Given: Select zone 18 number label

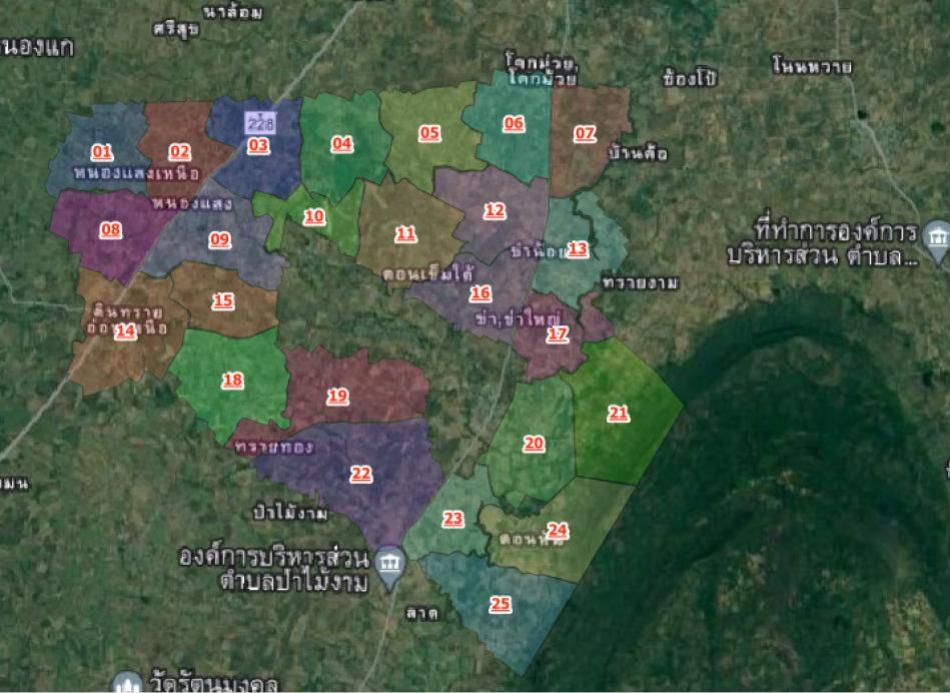Looking at the screenshot, I should pyautogui.click(x=233, y=380).
